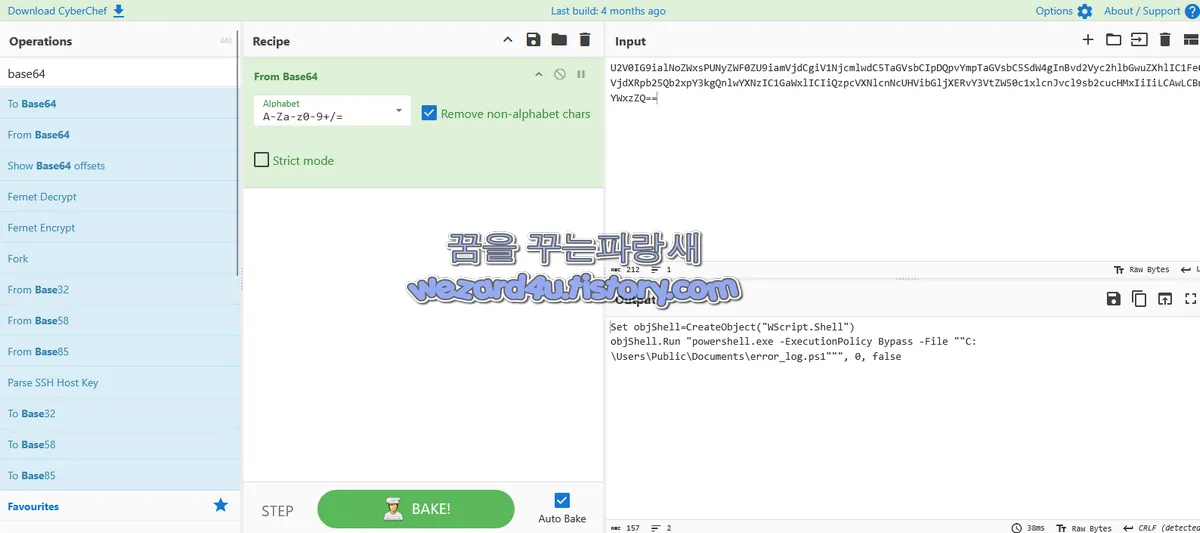Image resolution: width=1200 pixels, height=533 pixels.
Task: Click the Favourites star icon
Action: click(x=221, y=506)
